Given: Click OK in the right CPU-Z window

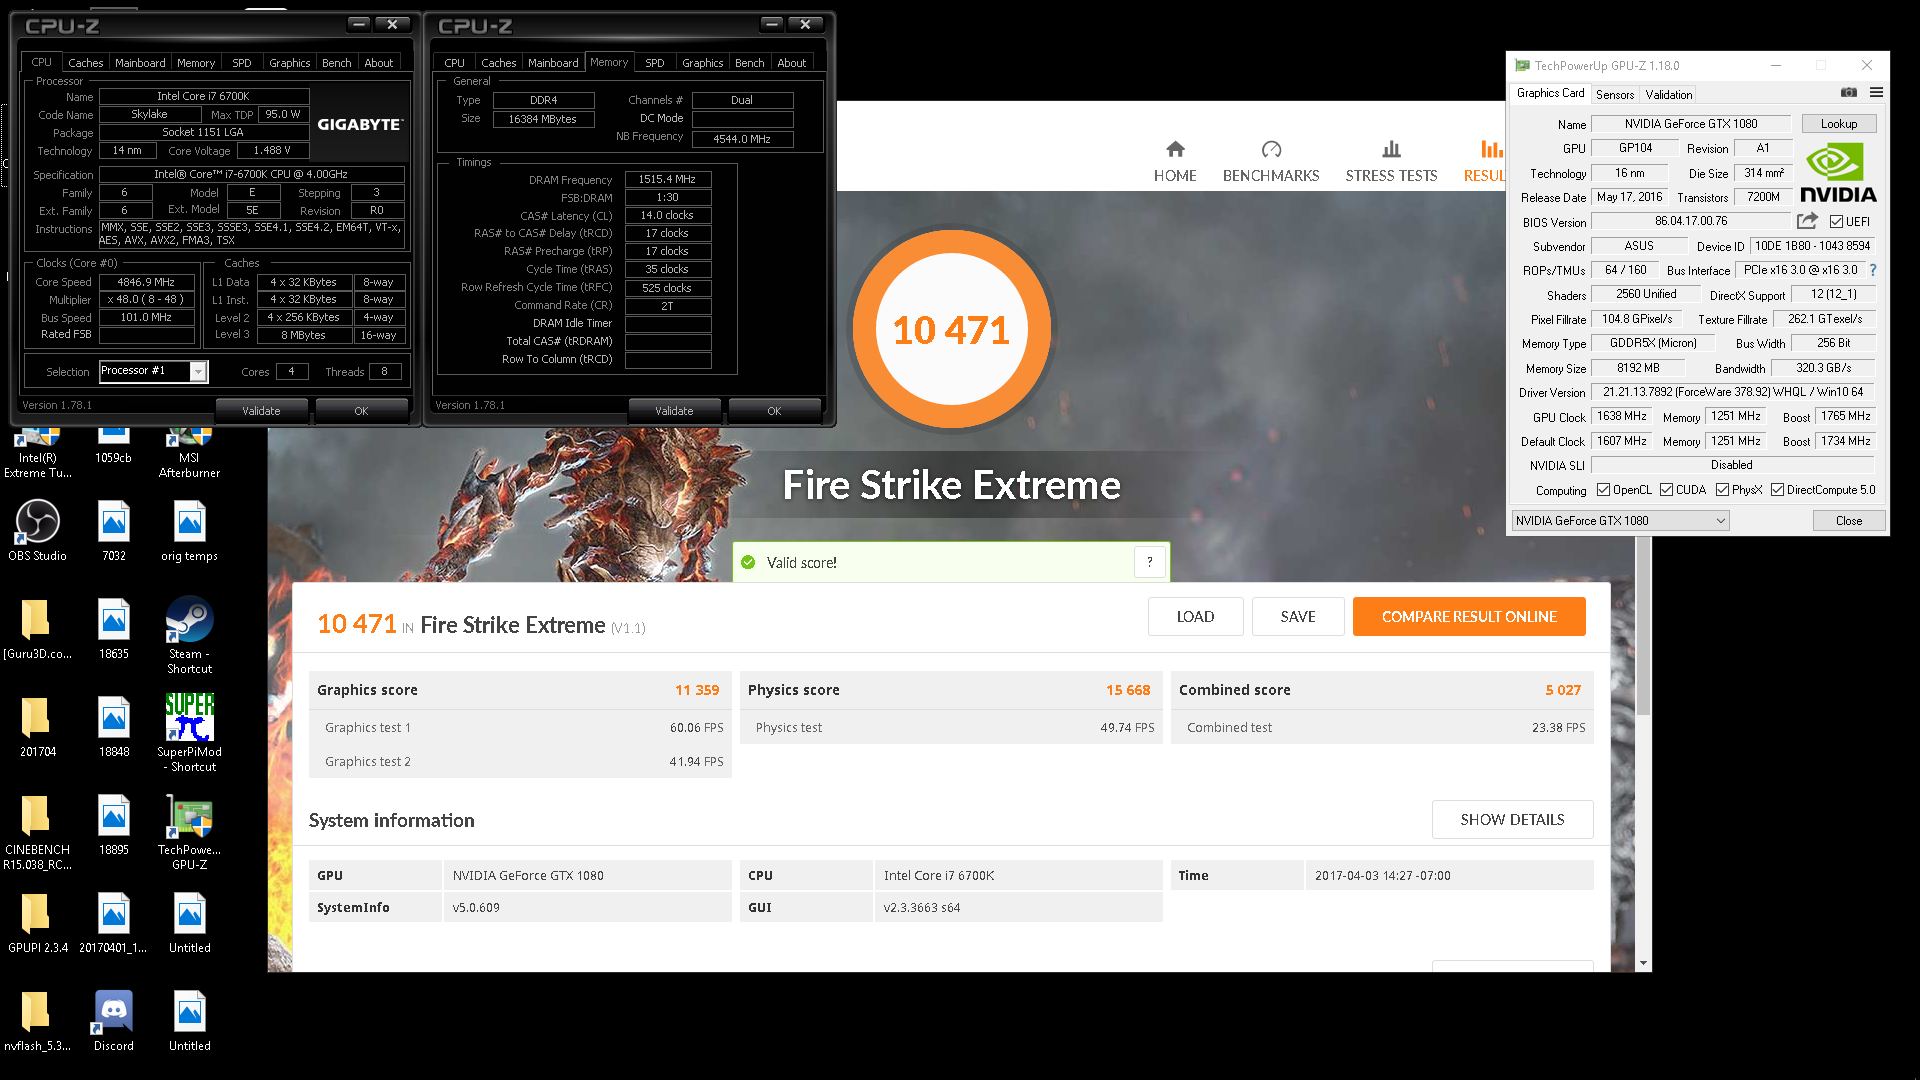Looking at the screenshot, I should coord(774,410).
